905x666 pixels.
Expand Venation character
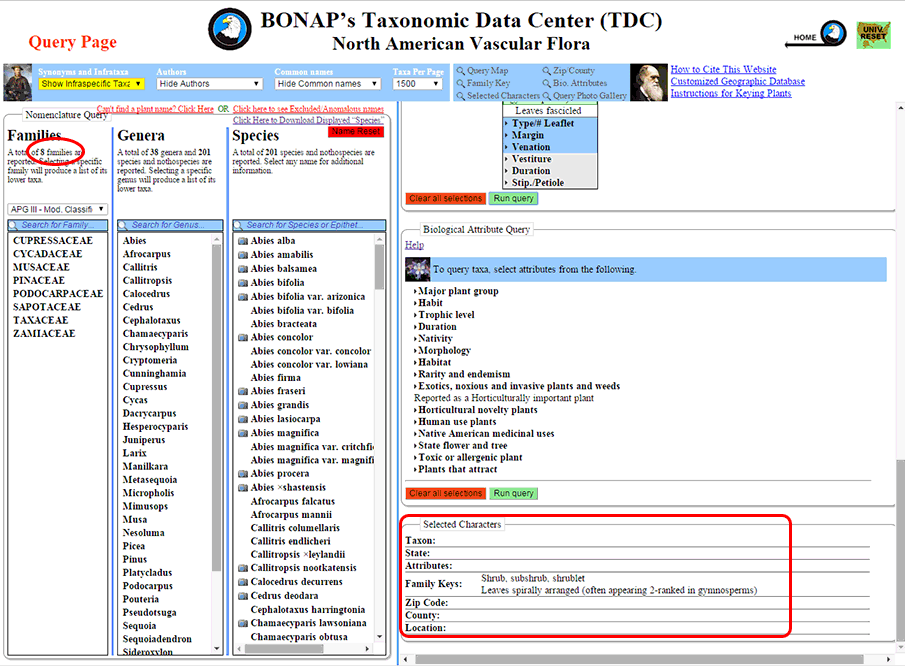530,147
